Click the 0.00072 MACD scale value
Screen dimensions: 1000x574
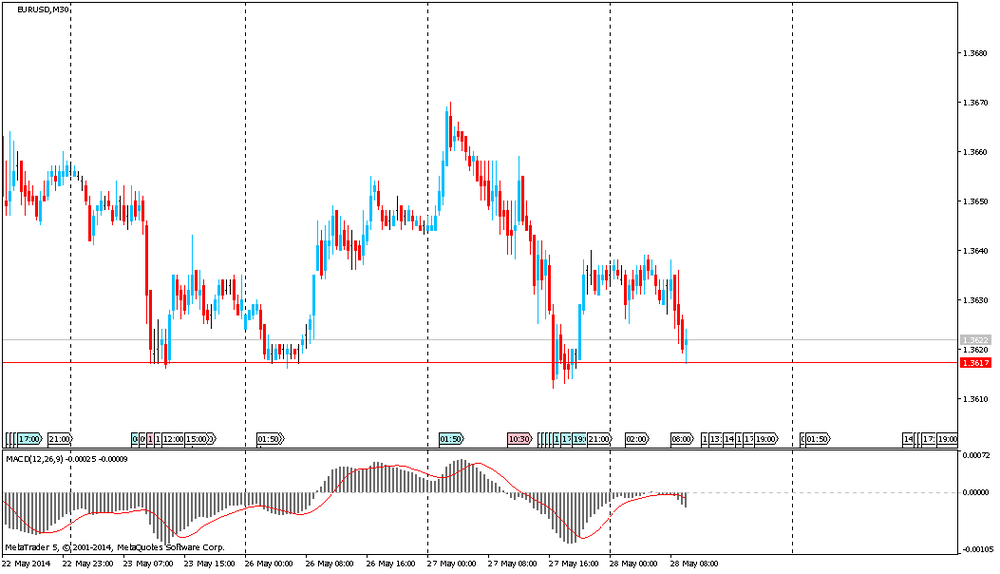[x=975, y=456]
